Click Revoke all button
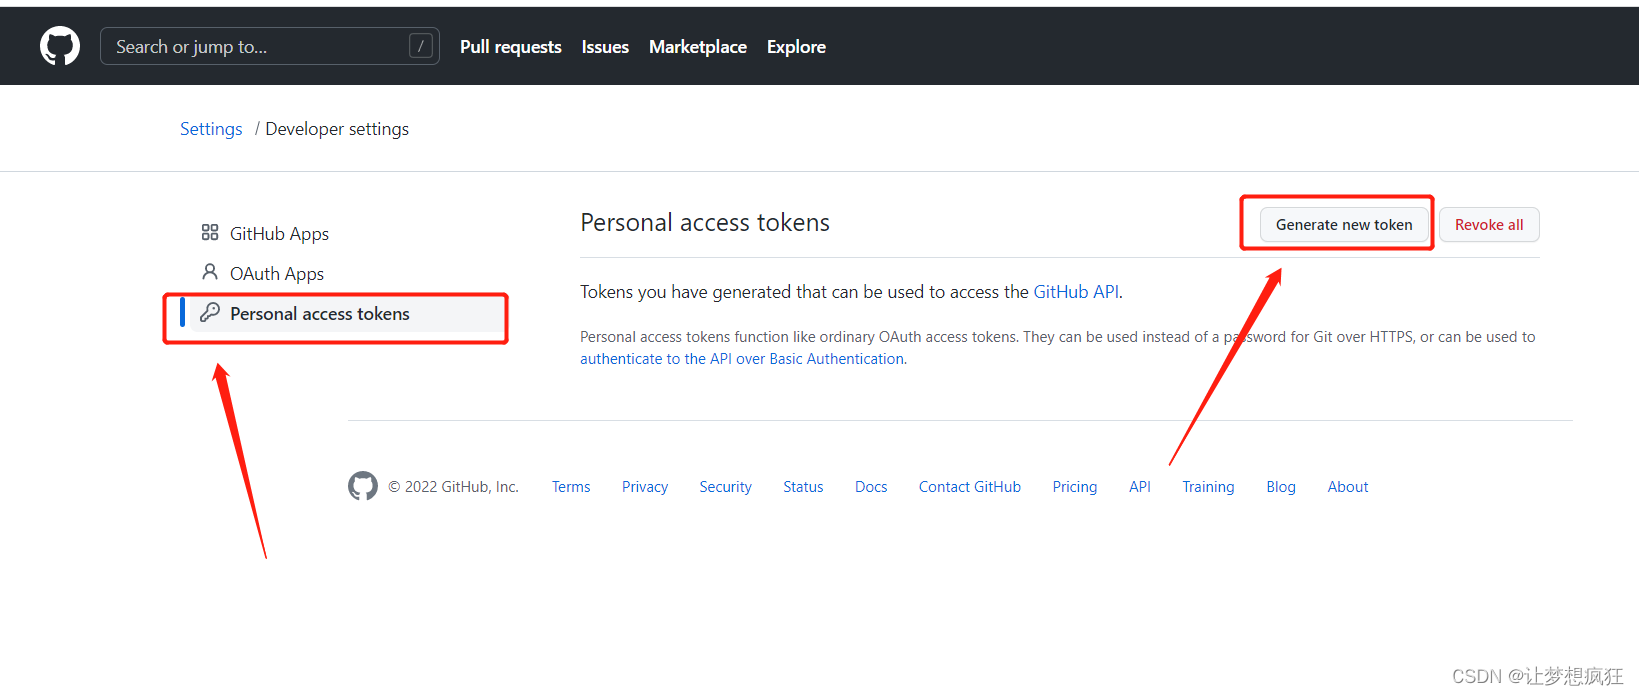The image size is (1639, 695). pos(1489,225)
